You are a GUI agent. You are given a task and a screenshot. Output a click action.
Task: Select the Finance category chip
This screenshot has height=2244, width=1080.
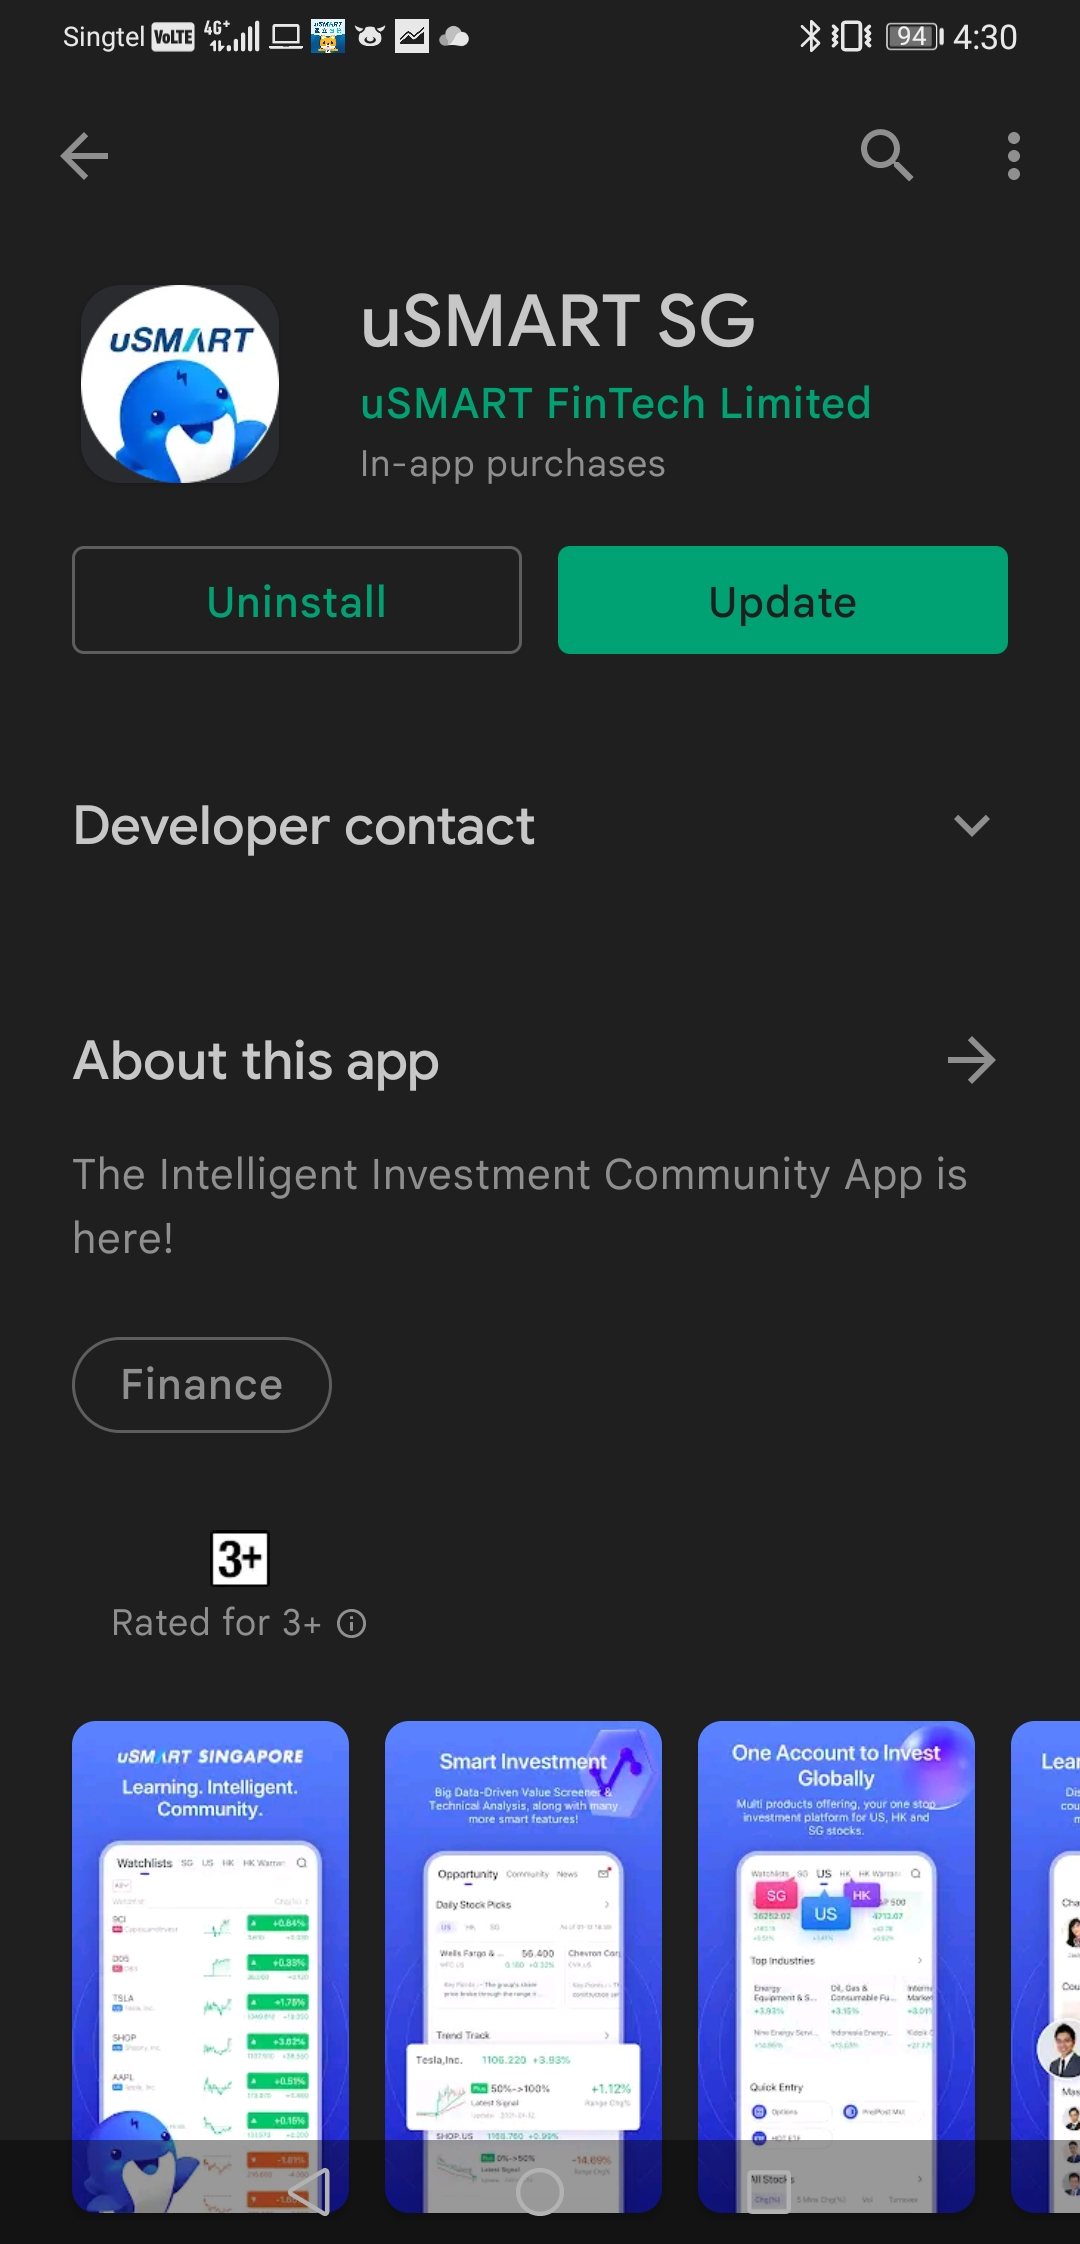click(202, 1385)
